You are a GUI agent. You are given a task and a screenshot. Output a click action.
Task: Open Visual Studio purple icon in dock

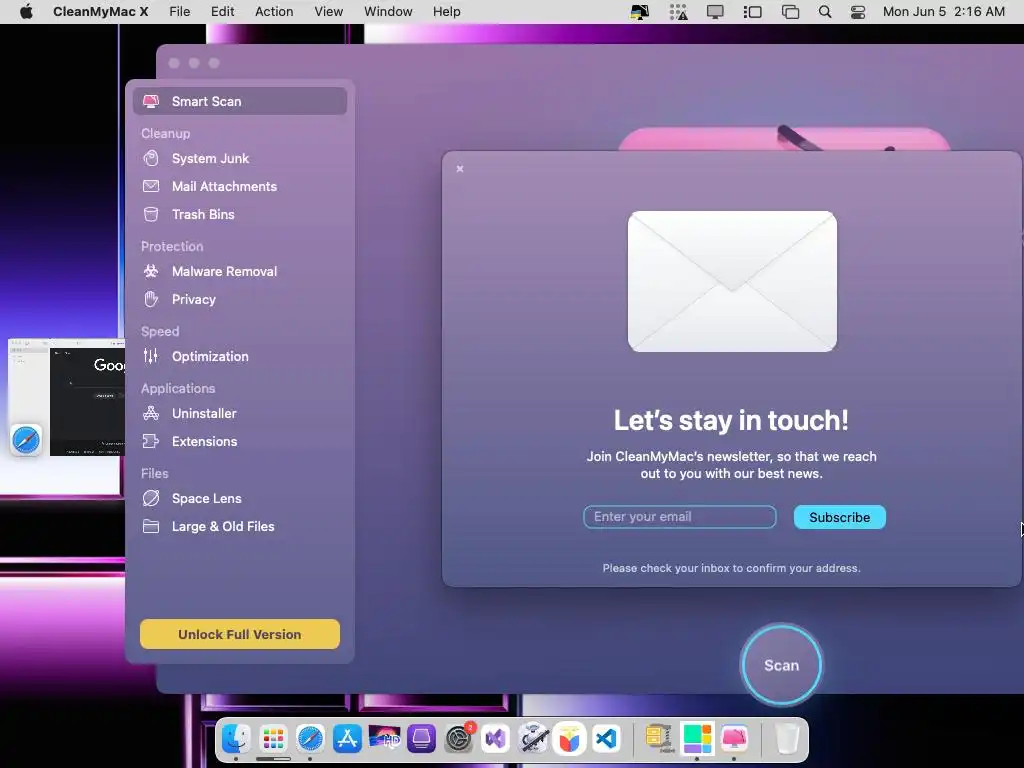click(x=496, y=739)
